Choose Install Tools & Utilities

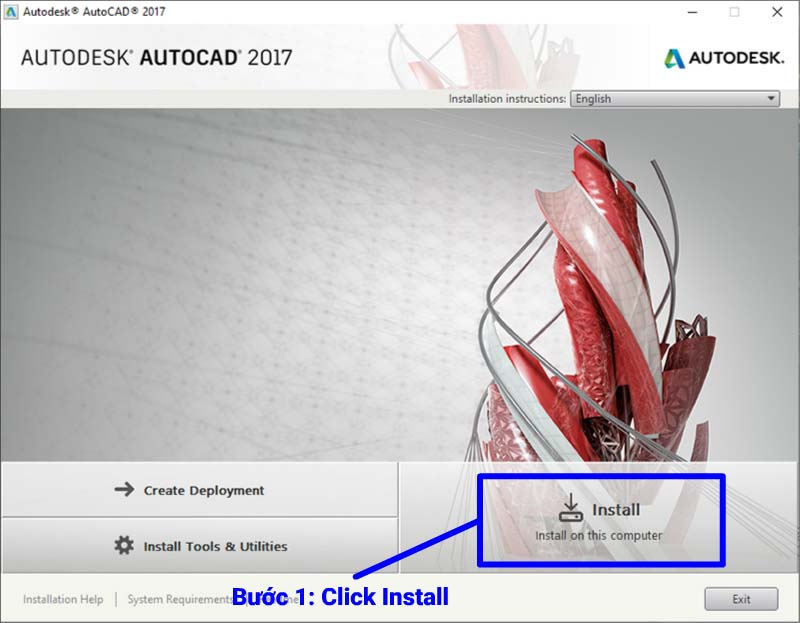[x=199, y=546]
